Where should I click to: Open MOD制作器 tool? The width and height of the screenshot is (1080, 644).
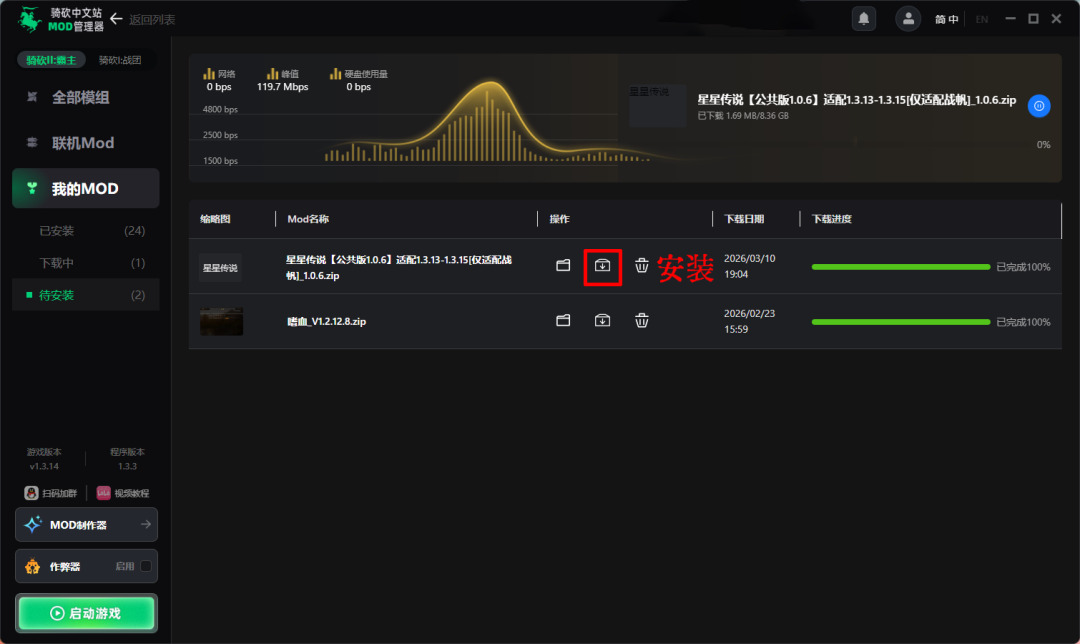tap(86, 525)
